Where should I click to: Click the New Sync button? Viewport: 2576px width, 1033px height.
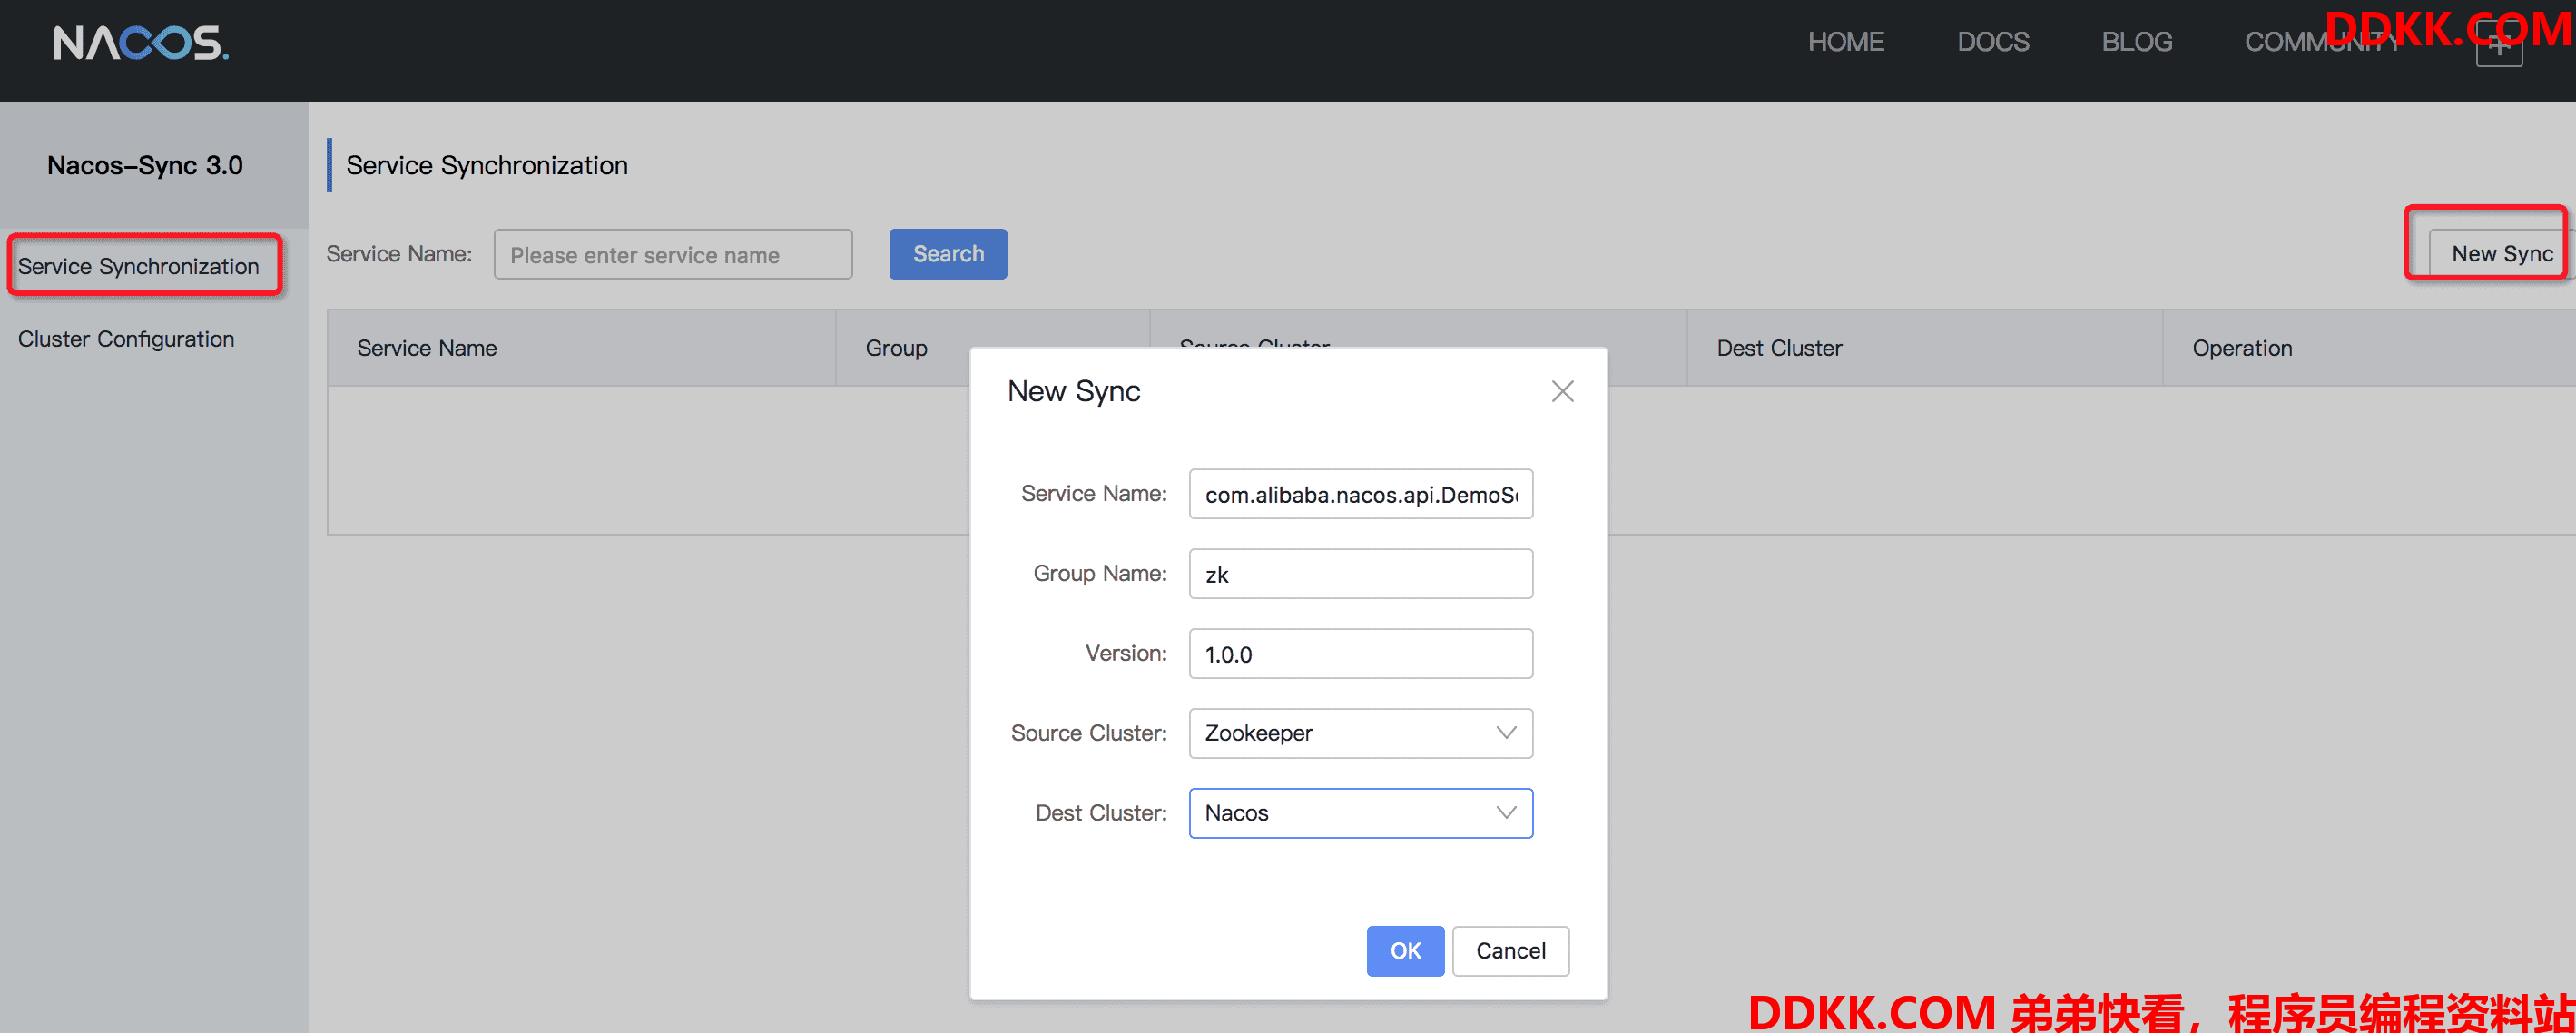(2501, 254)
